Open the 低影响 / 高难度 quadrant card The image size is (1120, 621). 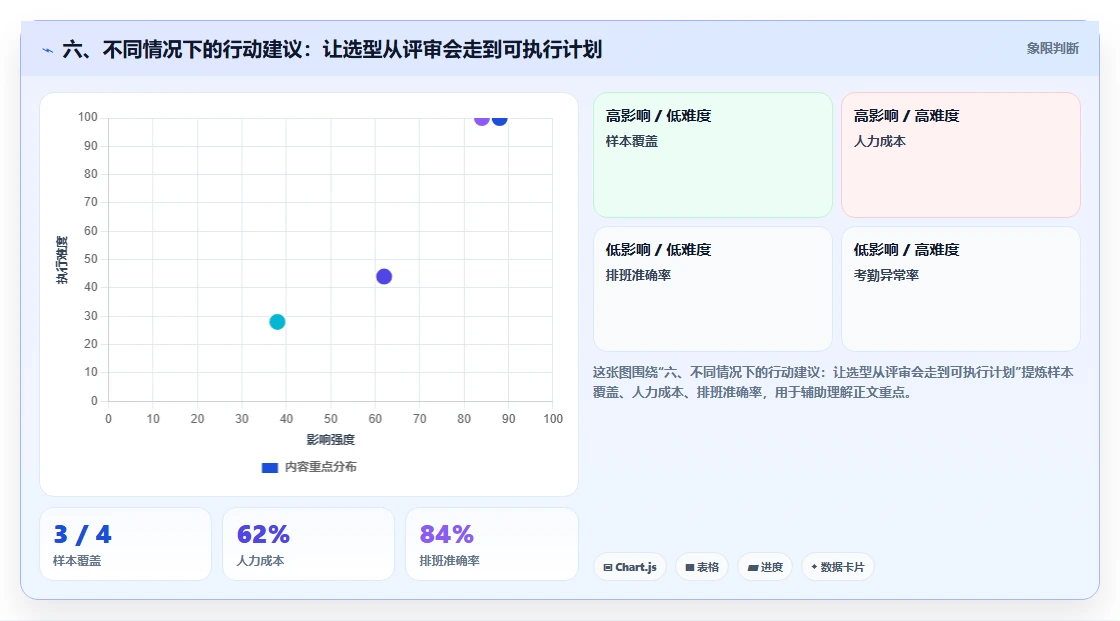point(961,289)
